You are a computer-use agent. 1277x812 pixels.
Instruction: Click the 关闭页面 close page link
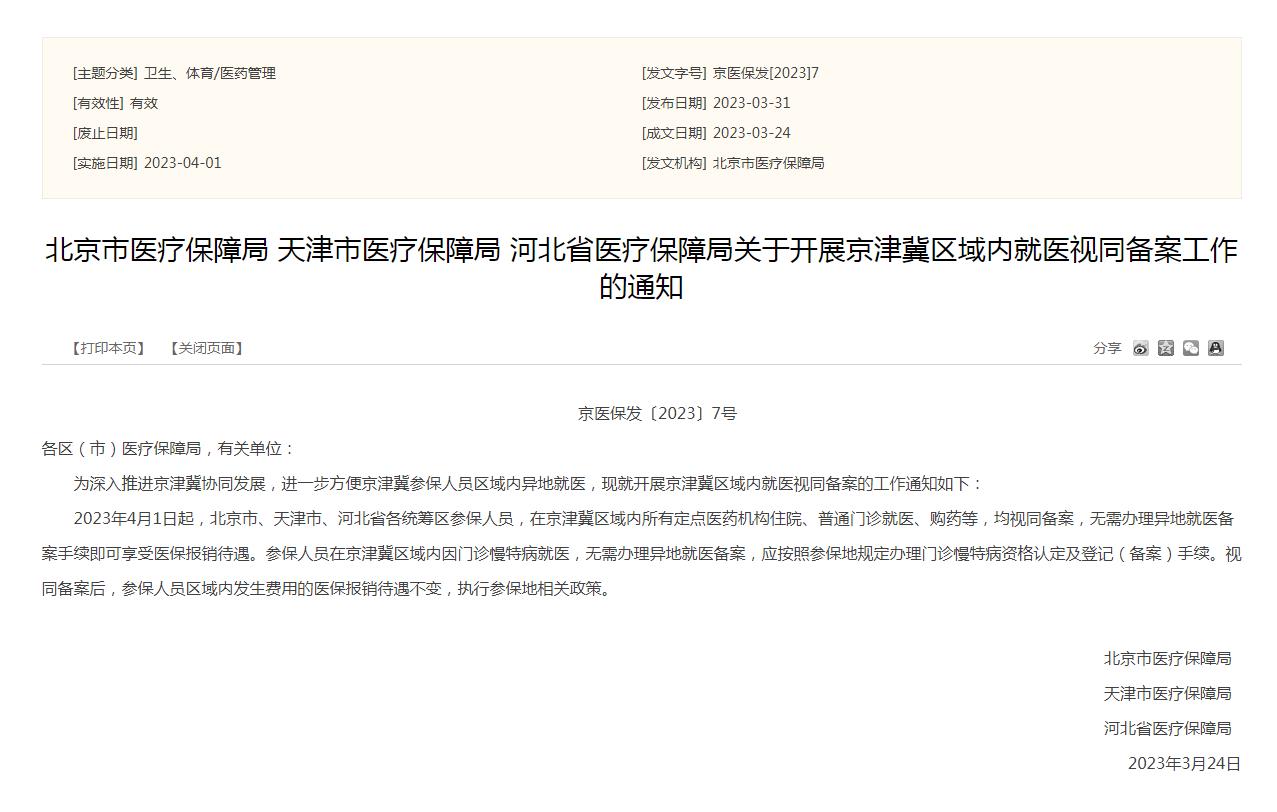[x=207, y=348]
